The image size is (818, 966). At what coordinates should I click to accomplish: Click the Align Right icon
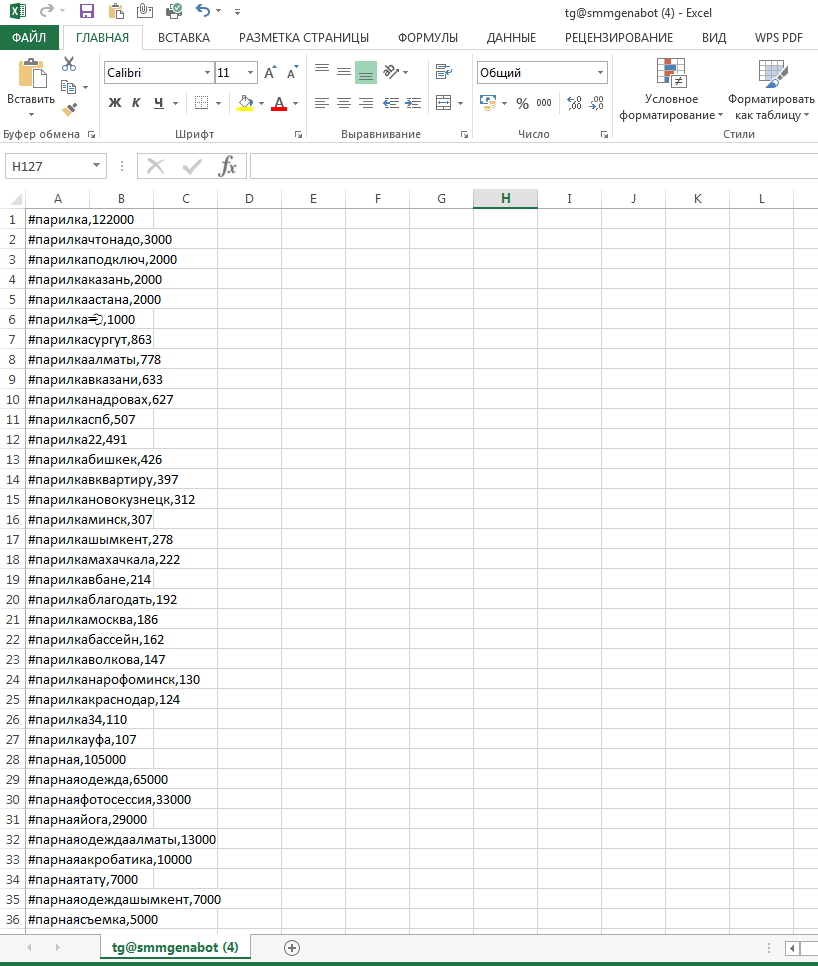[x=366, y=103]
